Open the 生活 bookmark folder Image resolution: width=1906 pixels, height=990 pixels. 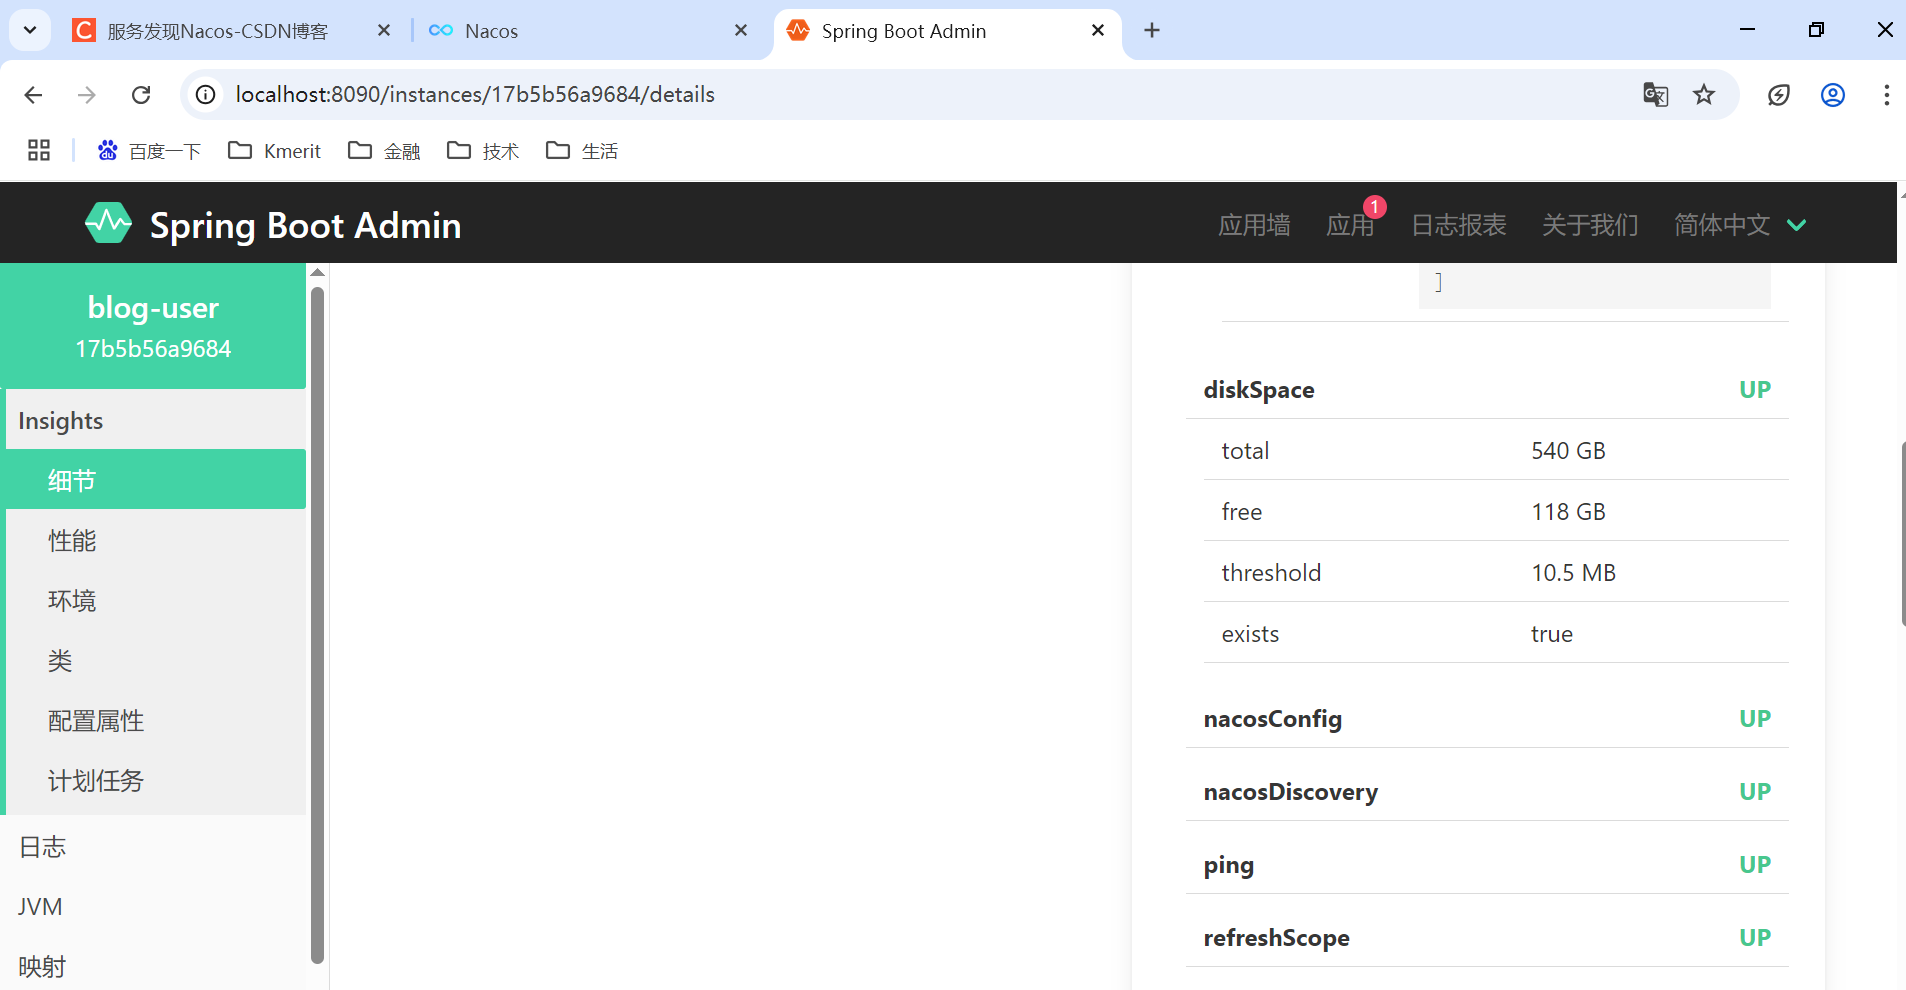[582, 151]
